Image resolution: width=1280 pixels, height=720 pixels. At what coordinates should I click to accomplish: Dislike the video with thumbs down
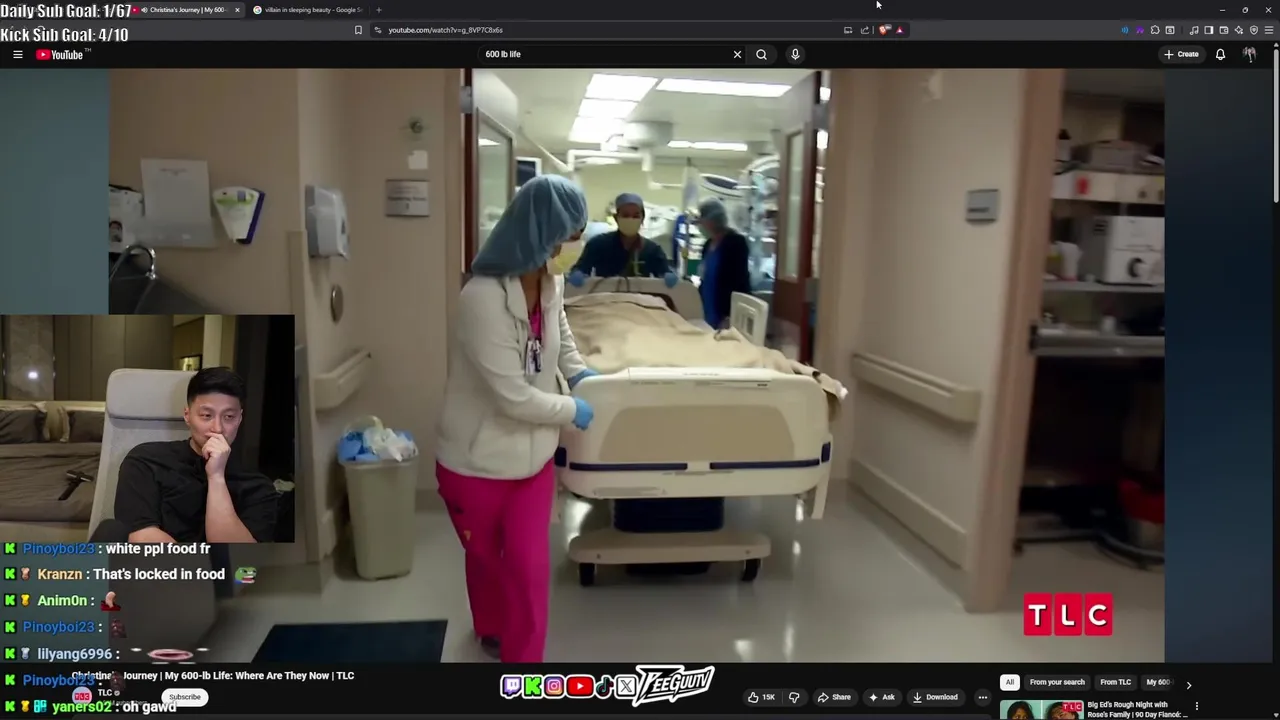[x=795, y=697]
